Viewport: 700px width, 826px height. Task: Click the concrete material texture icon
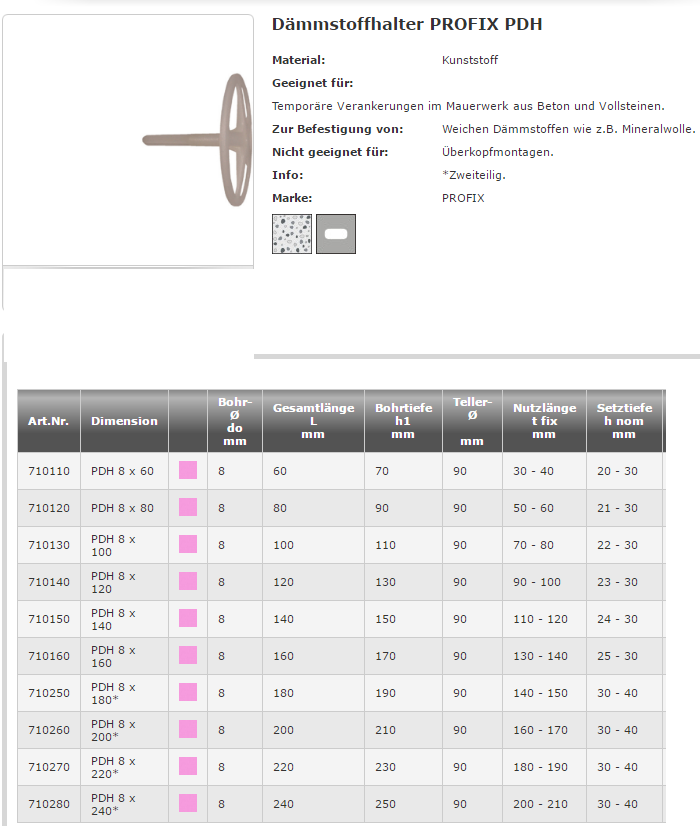click(292, 234)
